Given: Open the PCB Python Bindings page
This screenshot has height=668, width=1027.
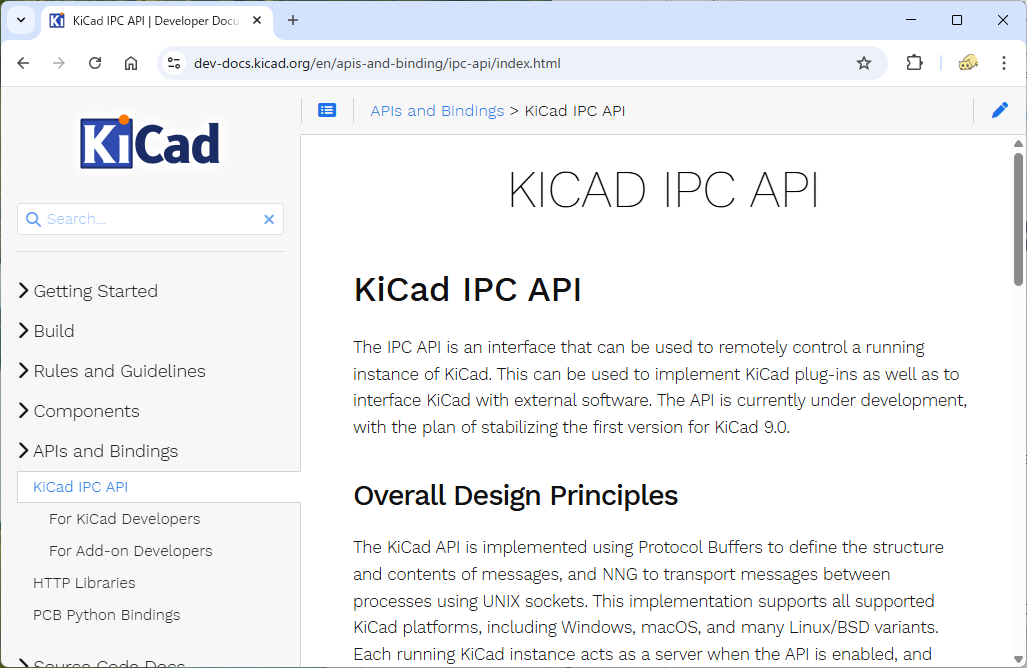Looking at the screenshot, I should (x=106, y=615).
